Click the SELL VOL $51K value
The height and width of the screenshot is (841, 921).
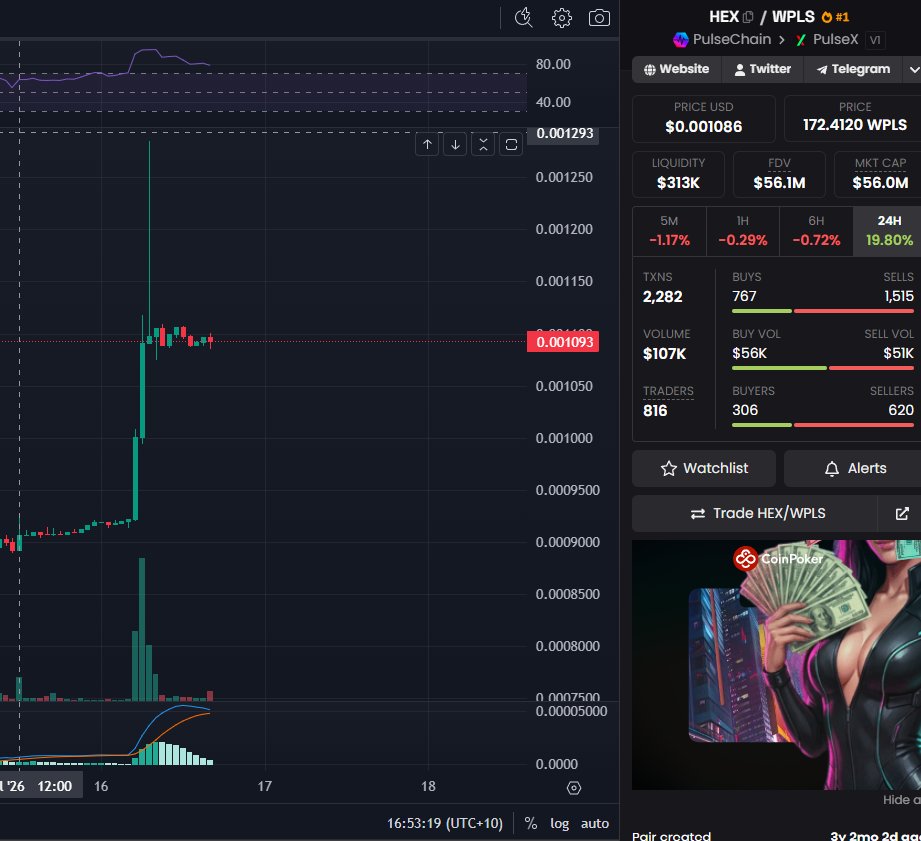[899, 353]
